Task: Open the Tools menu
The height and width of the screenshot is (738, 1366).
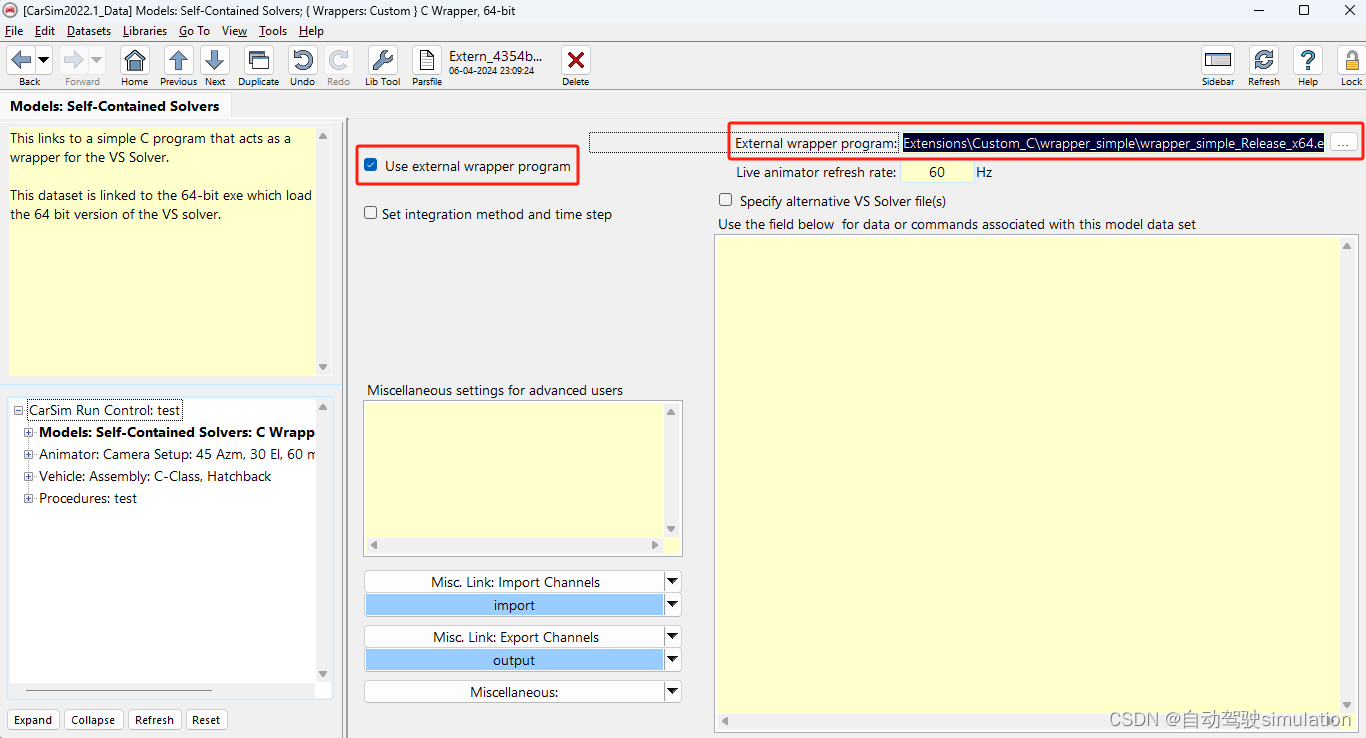Action: pyautogui.click(x=273, y=31)
